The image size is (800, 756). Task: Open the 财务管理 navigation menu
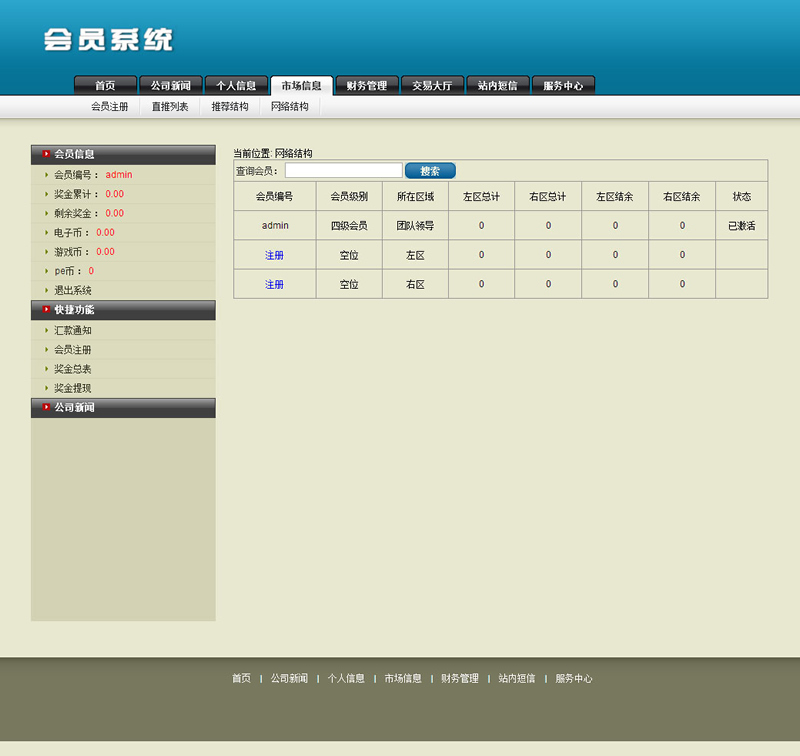click(366, 85)
